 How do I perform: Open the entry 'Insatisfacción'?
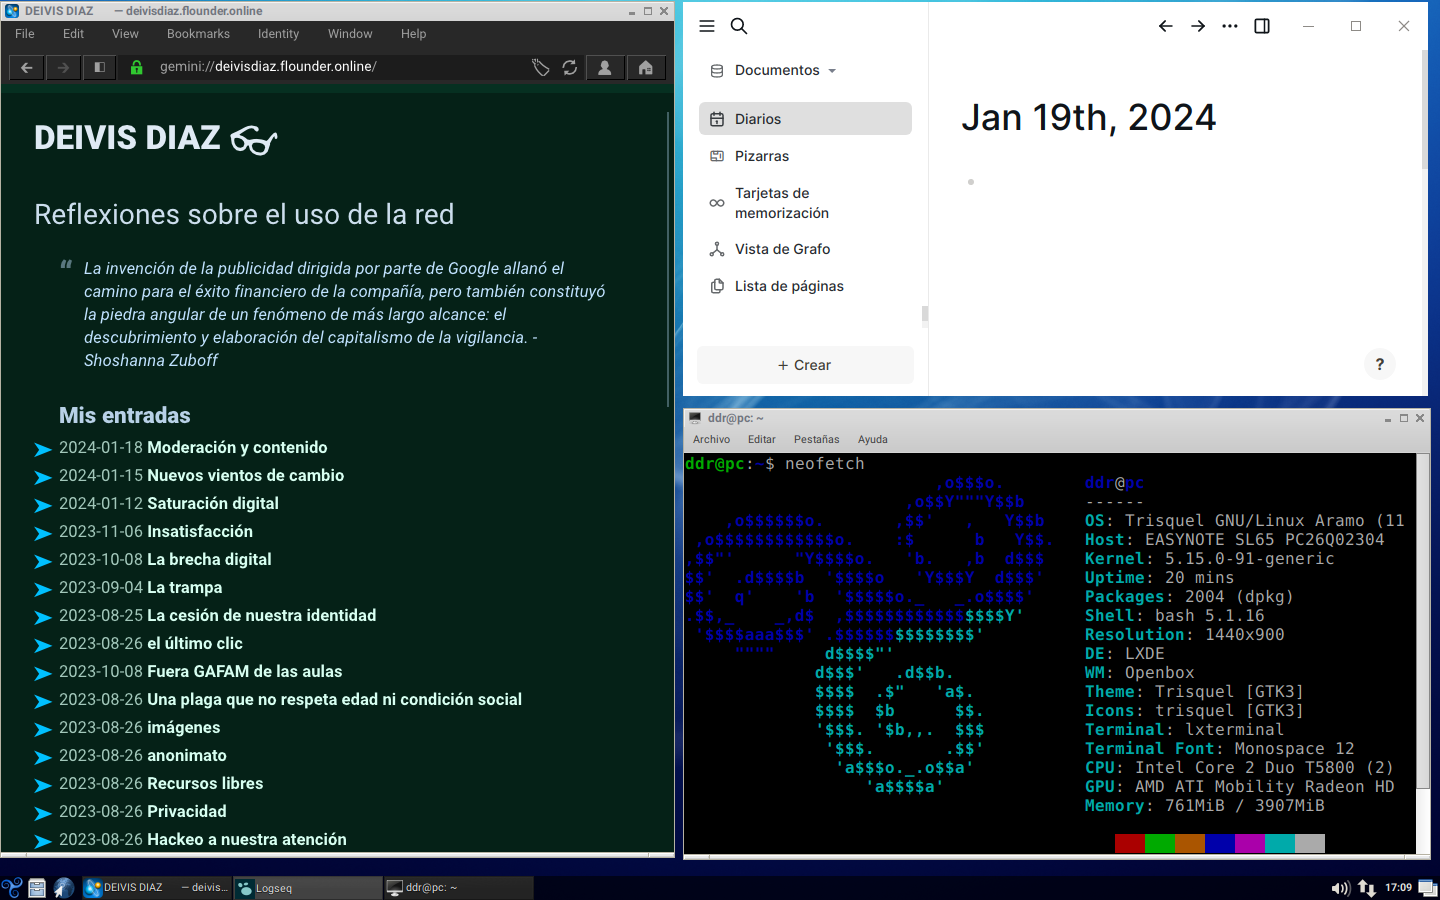pyautogui.click(x=200, y=532)
